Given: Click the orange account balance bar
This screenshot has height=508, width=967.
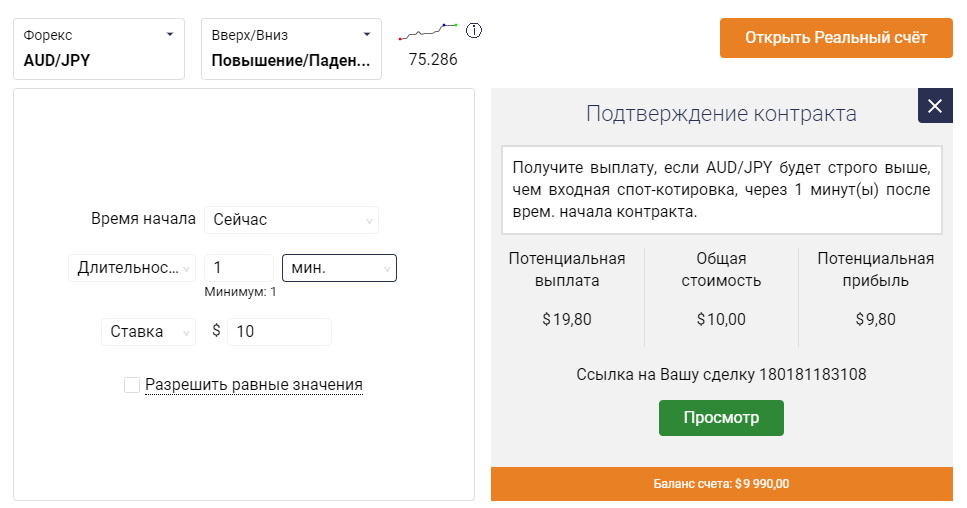Looking at the screenshot, I should (721, 484).
